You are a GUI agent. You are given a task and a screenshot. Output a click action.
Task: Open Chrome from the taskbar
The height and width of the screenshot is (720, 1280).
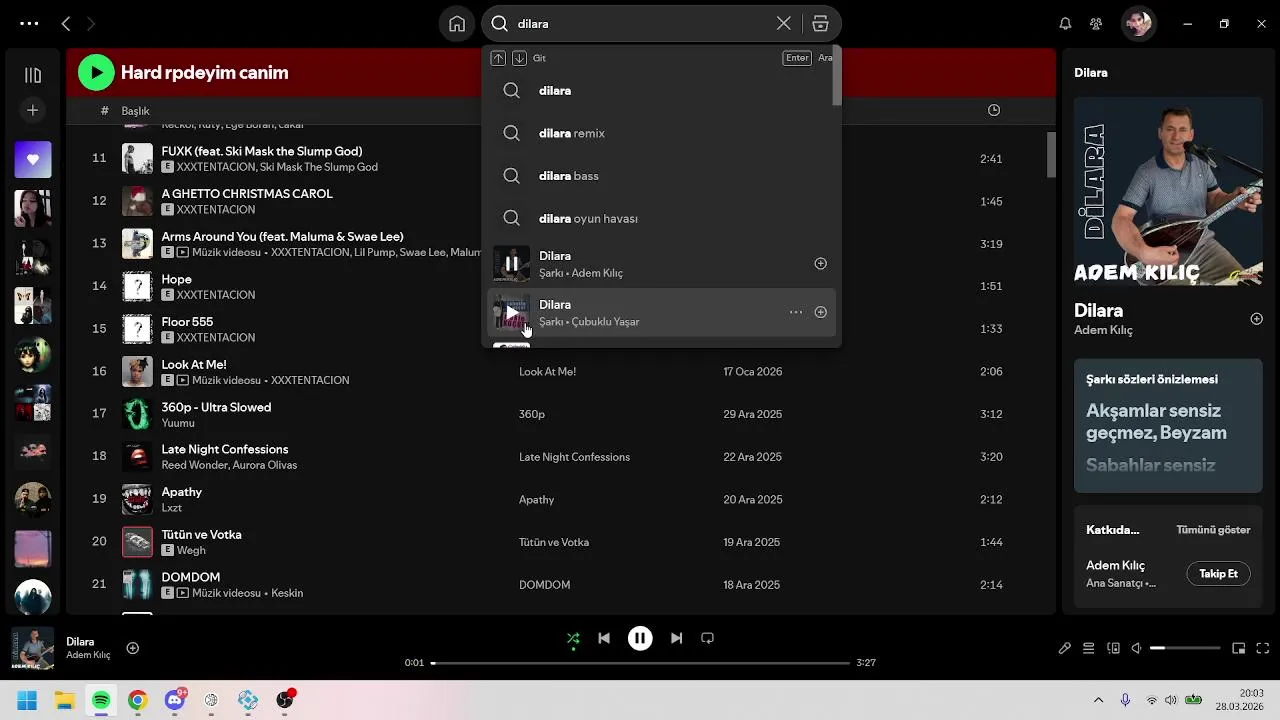point(138,700)
